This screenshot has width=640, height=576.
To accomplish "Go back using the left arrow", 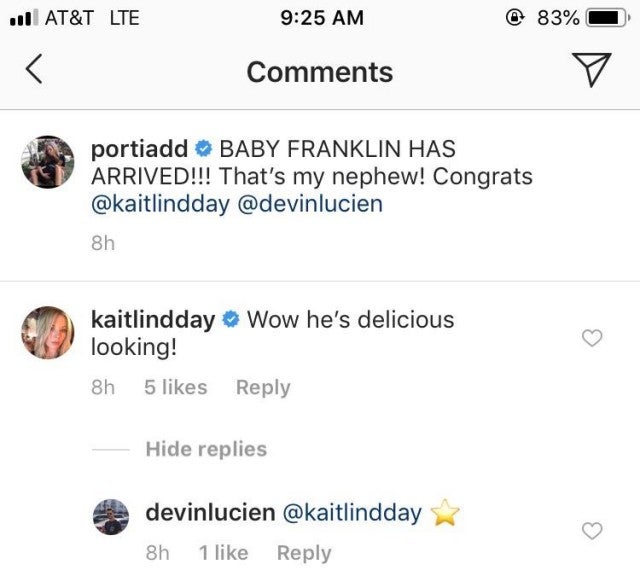I will click(34, 70).
